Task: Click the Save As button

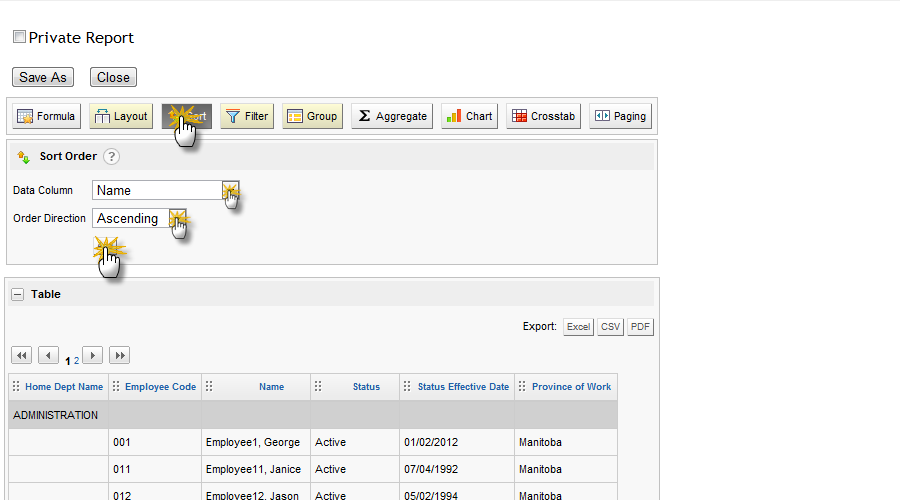Action: [43, 77]
